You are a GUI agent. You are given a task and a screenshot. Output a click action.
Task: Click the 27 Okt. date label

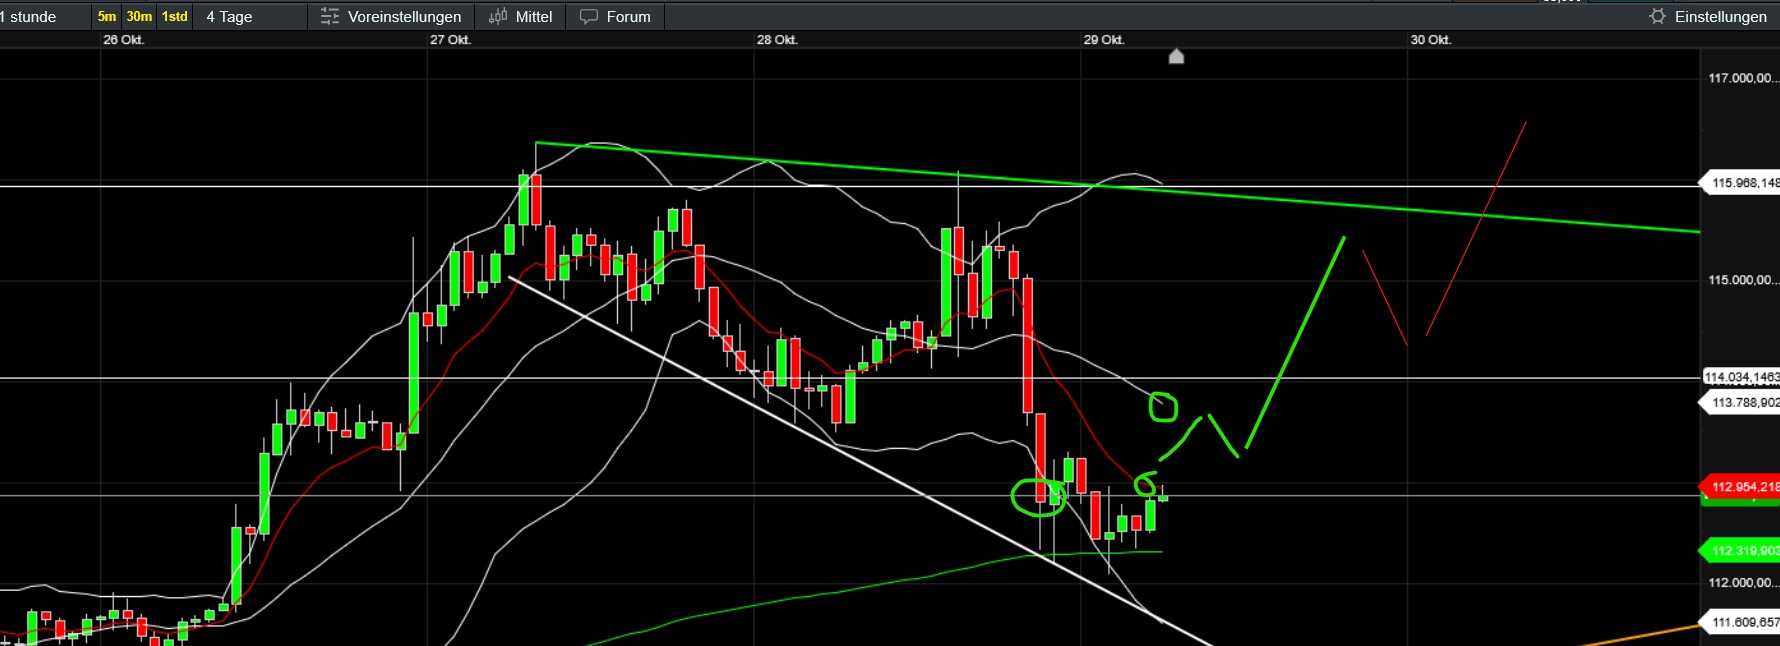[450, 40]
